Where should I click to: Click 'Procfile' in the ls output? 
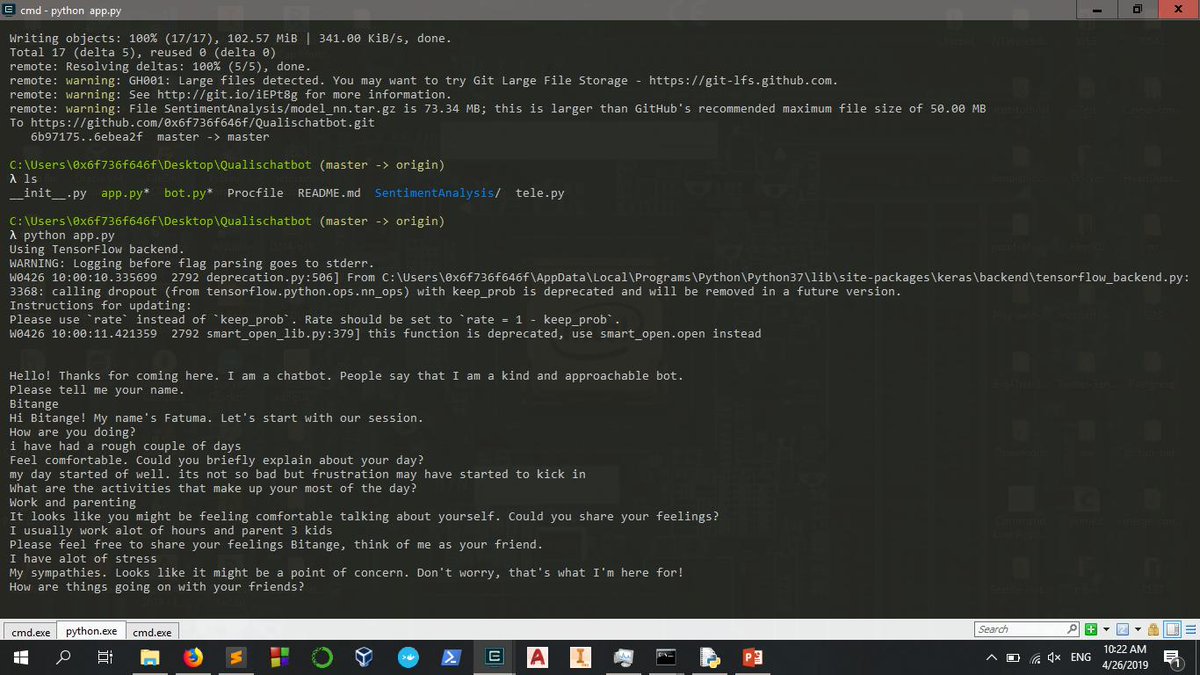(x=255, y=193)
